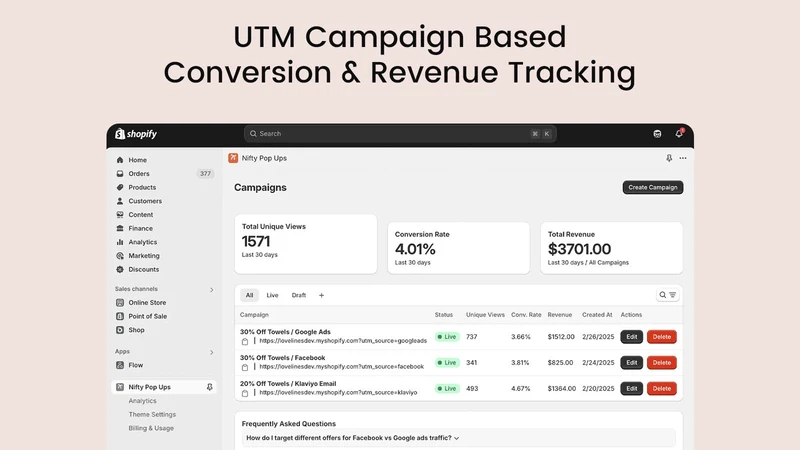Click the Home icon in sidebar

click(120, 160)
